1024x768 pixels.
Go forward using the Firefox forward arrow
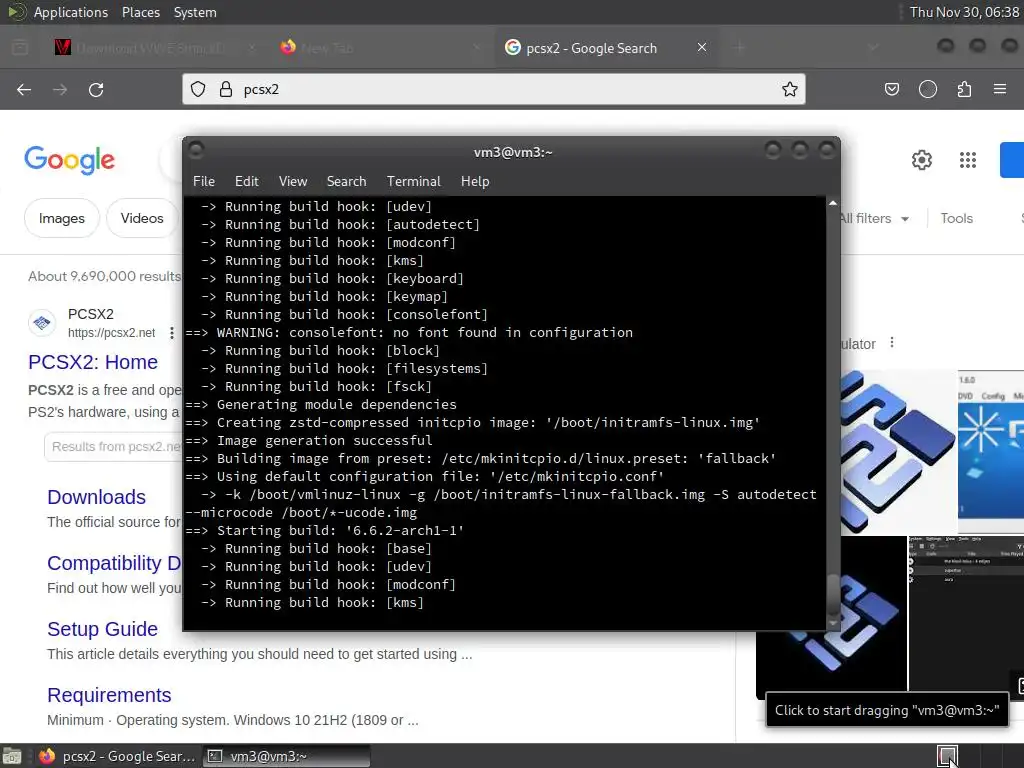tap(60, 89)
